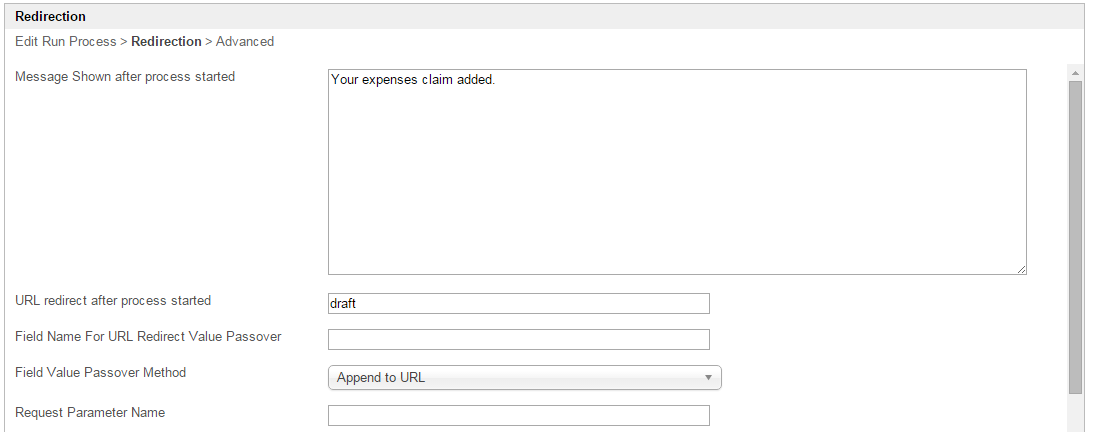Screen dimensions: 1095x432
Task: Focus the Request Parameter Name input
Action: point(518,415)
